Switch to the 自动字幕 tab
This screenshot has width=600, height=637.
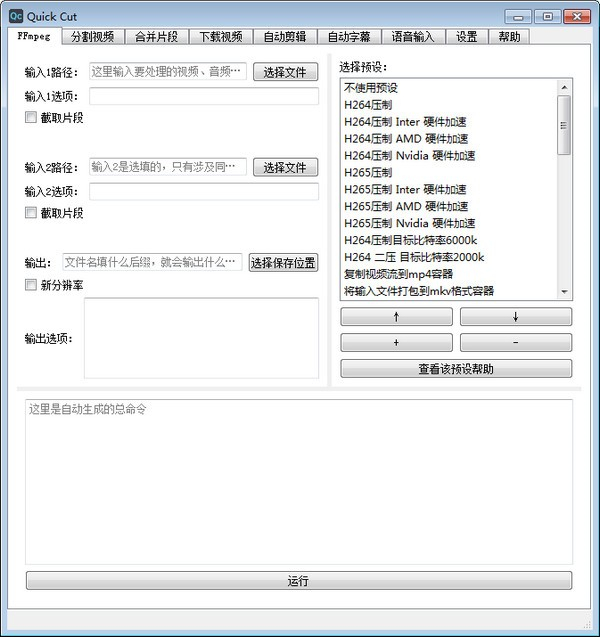[x=348, y=37]
